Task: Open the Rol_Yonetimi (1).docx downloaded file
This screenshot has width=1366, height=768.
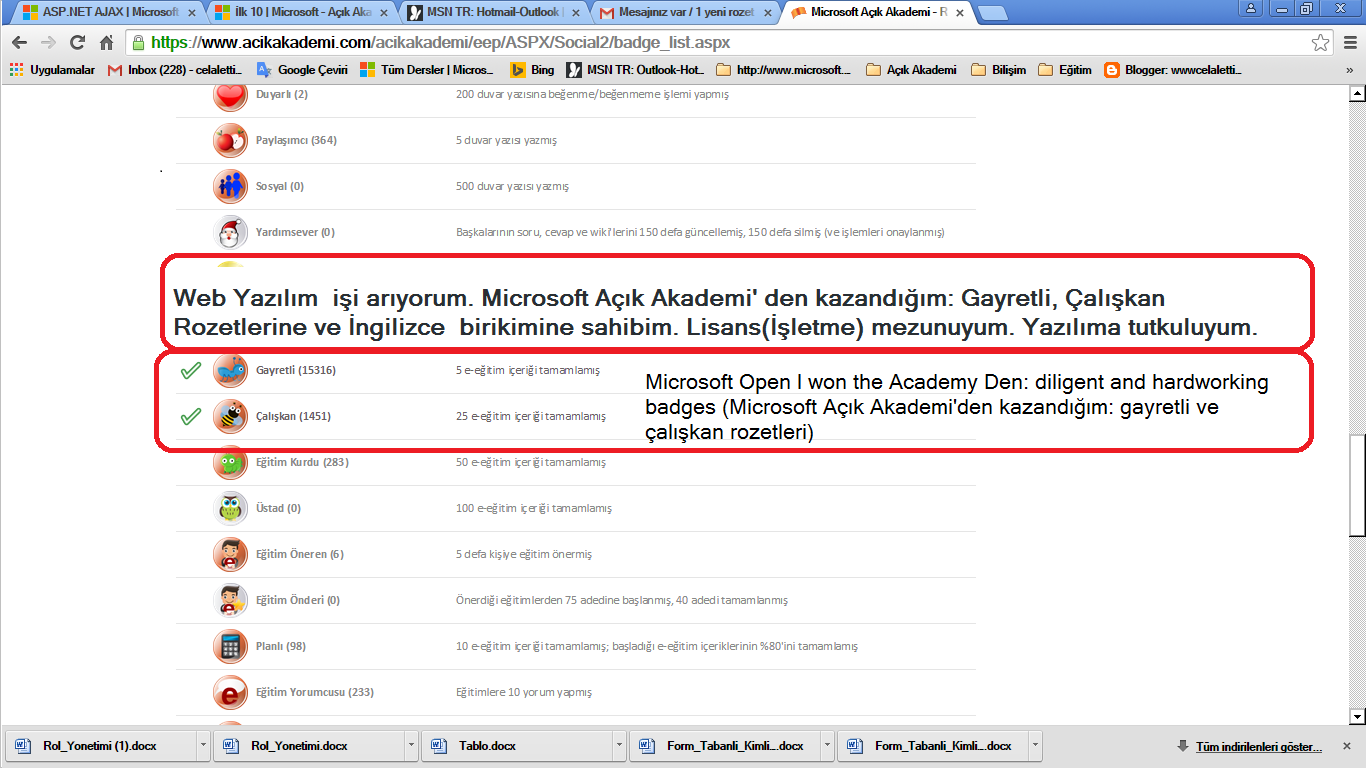Action: point(101,746)
